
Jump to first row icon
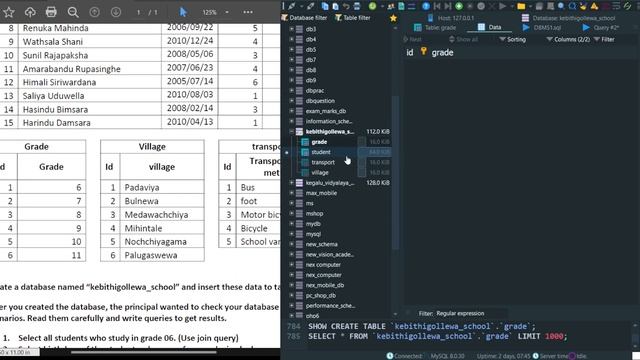click(x=437, y=6)
